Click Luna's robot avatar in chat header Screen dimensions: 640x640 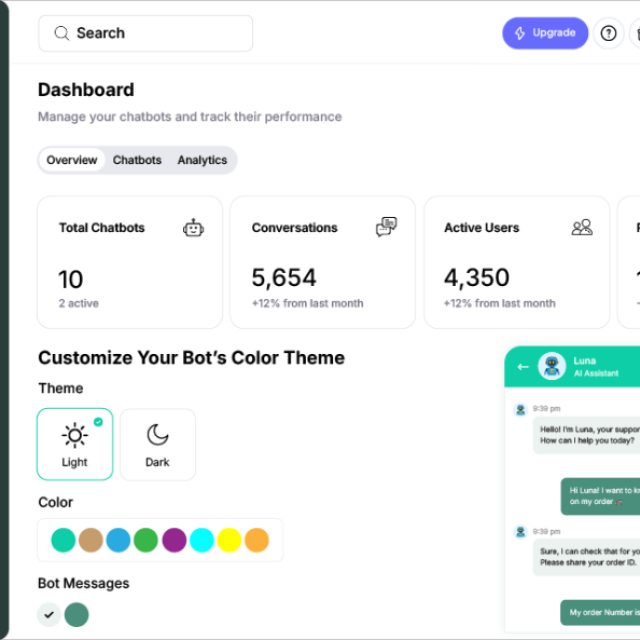pos(552,366)
